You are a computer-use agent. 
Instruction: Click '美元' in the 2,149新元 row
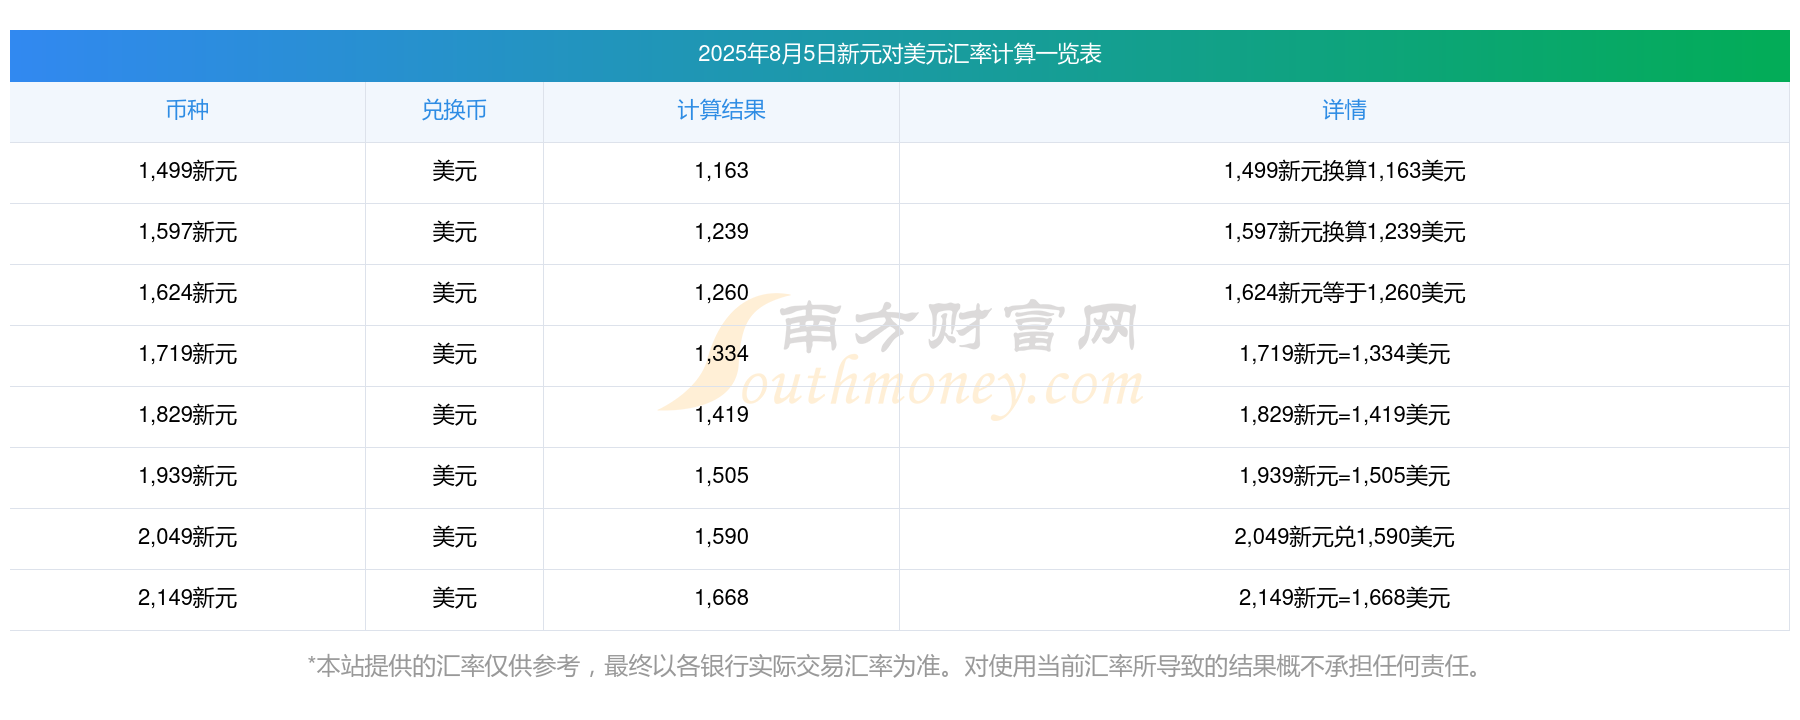[x=454, y=599]
